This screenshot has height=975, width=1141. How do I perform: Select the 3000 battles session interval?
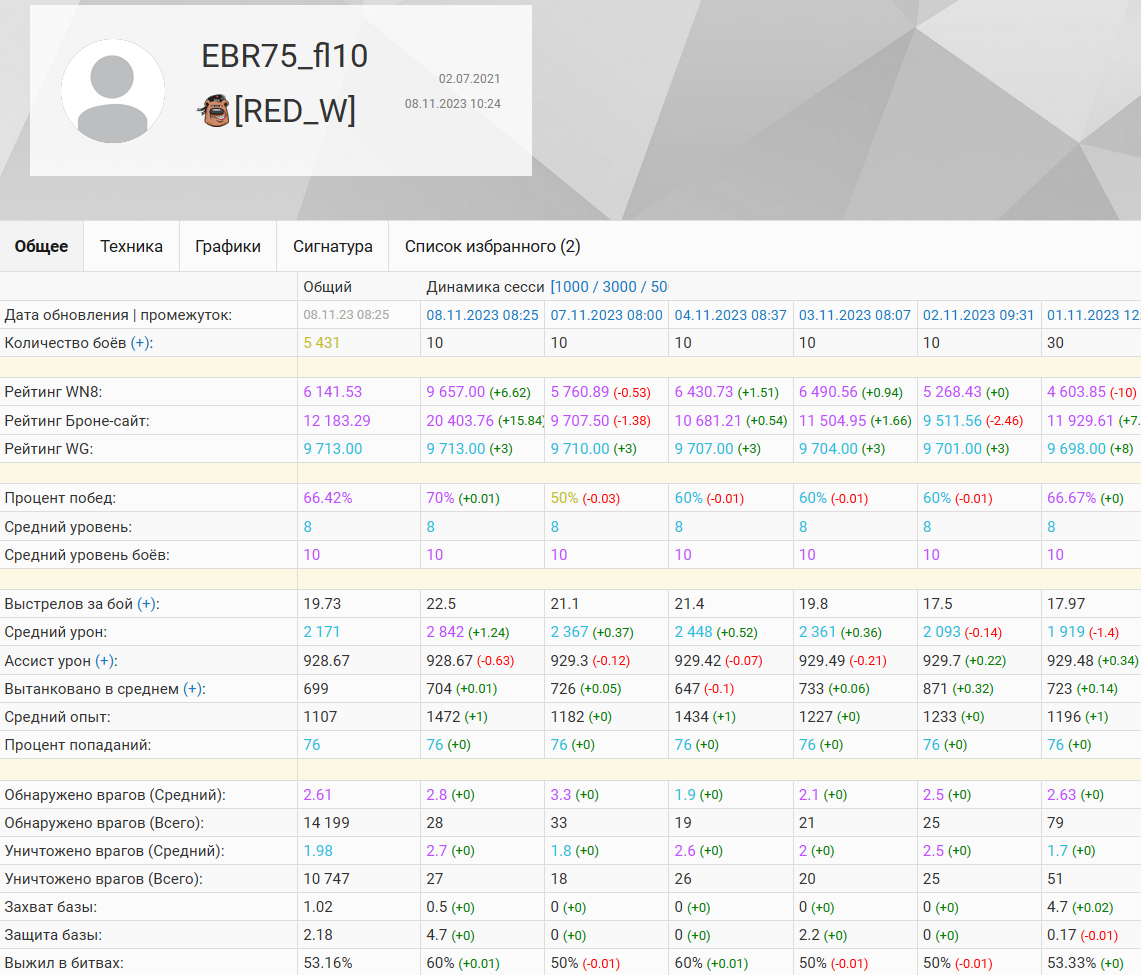point(620,287)
